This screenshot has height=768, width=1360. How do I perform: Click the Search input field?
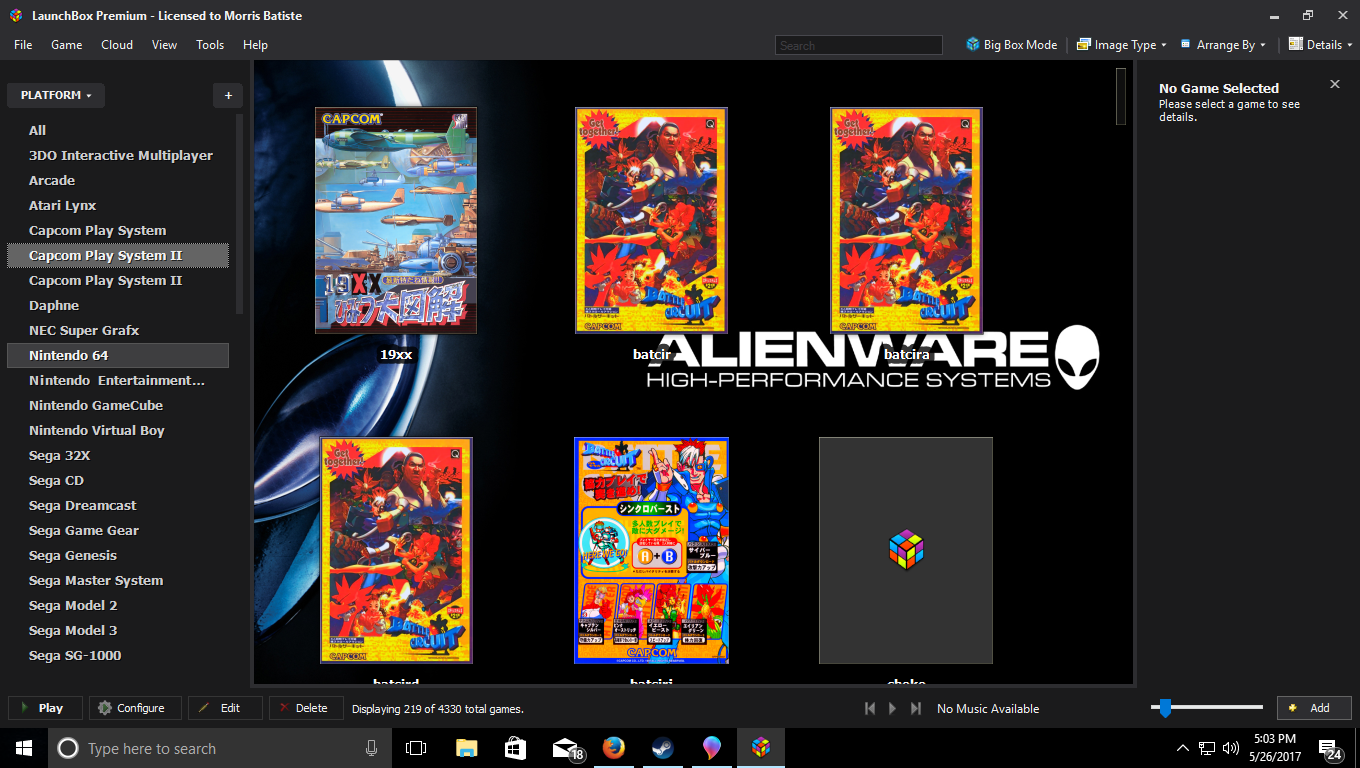858,45
